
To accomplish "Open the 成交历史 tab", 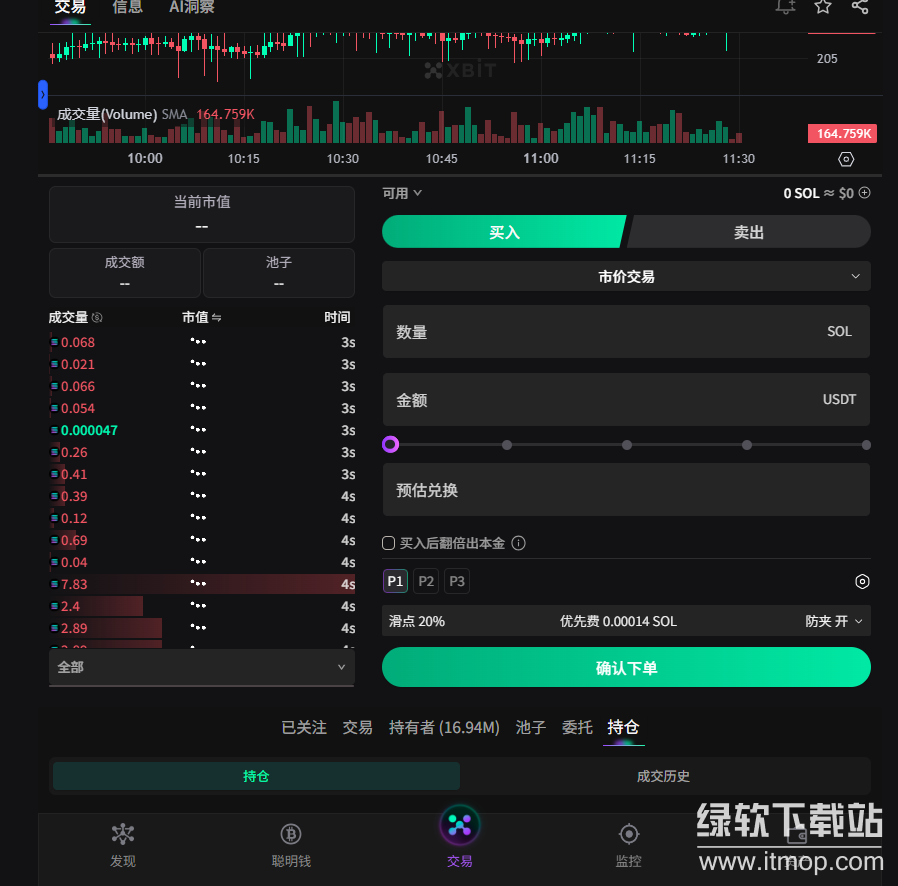I will tap(663, 776).
